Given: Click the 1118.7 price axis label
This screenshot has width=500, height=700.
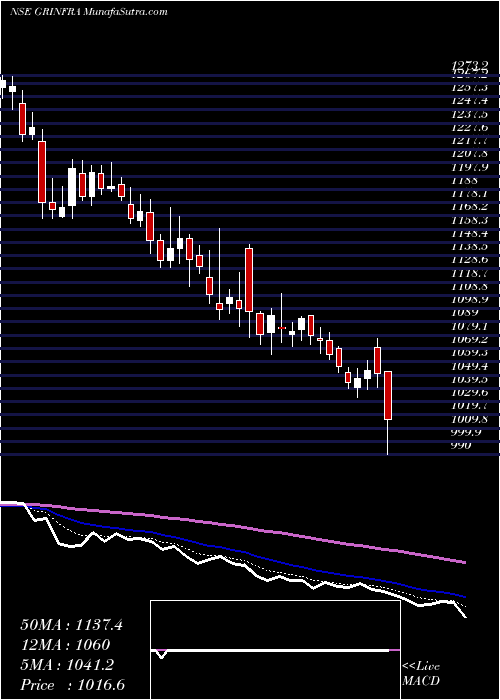Looking at the screenshot, I should tap(470, 273).
